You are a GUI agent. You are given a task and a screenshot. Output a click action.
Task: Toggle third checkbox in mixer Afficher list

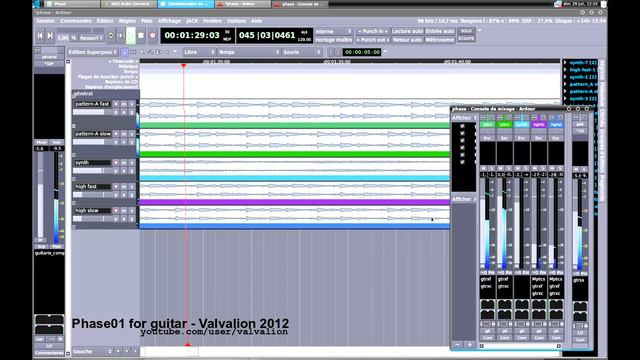(x=462, y=140)
